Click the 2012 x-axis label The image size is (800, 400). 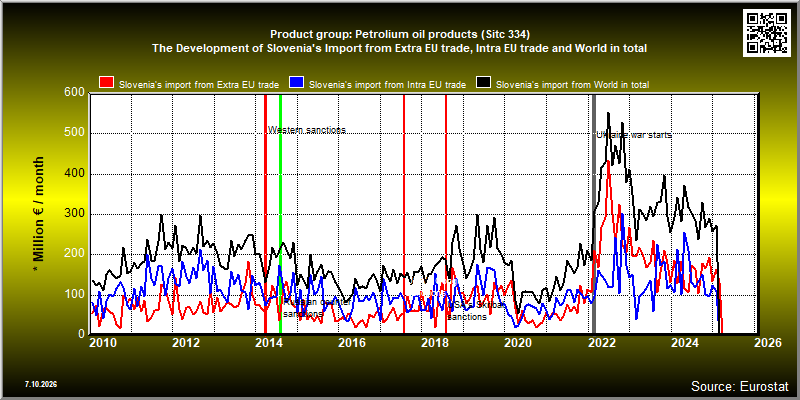tap(185, 343)
